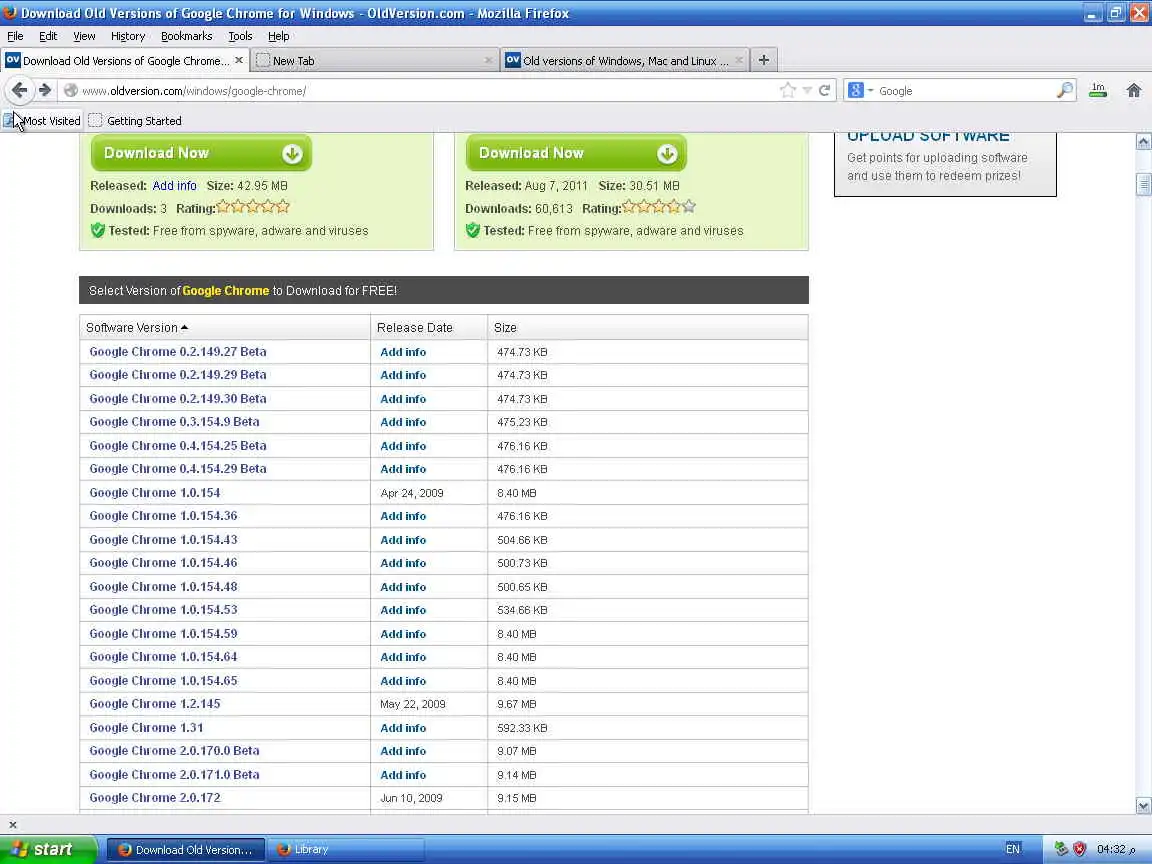
Task: Click the site identity globe icon
Action: point(71,90)
